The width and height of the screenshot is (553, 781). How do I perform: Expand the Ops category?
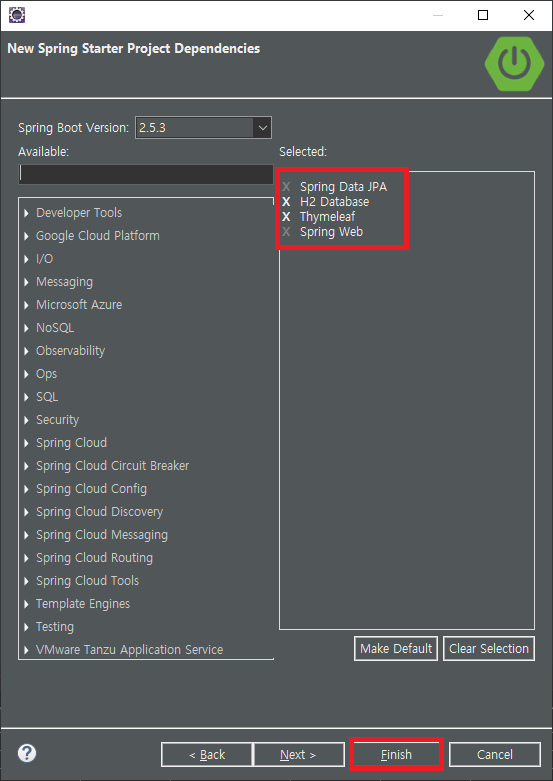[x=26, y=374]
